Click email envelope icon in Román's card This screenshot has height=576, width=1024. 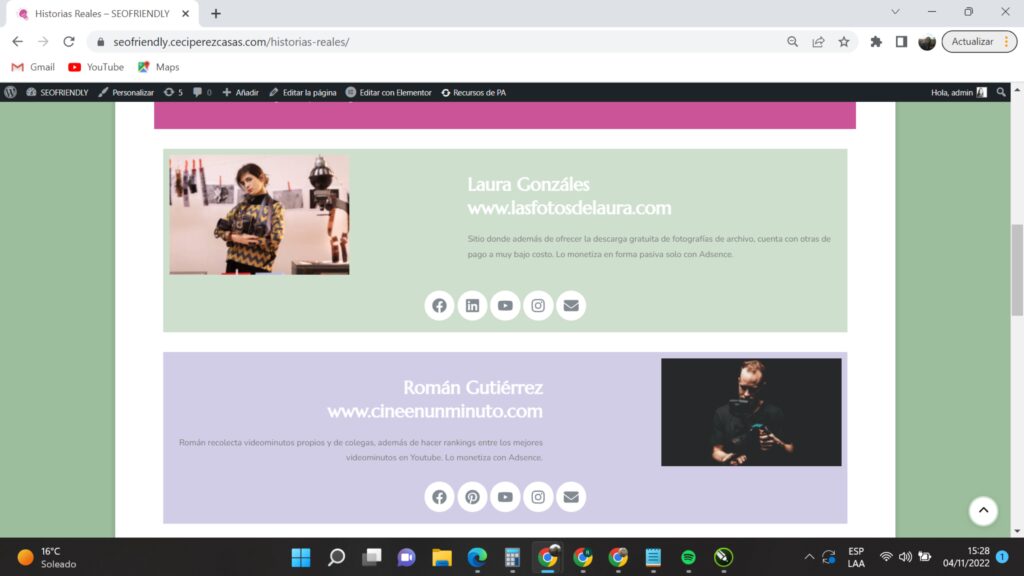point(571,497)
